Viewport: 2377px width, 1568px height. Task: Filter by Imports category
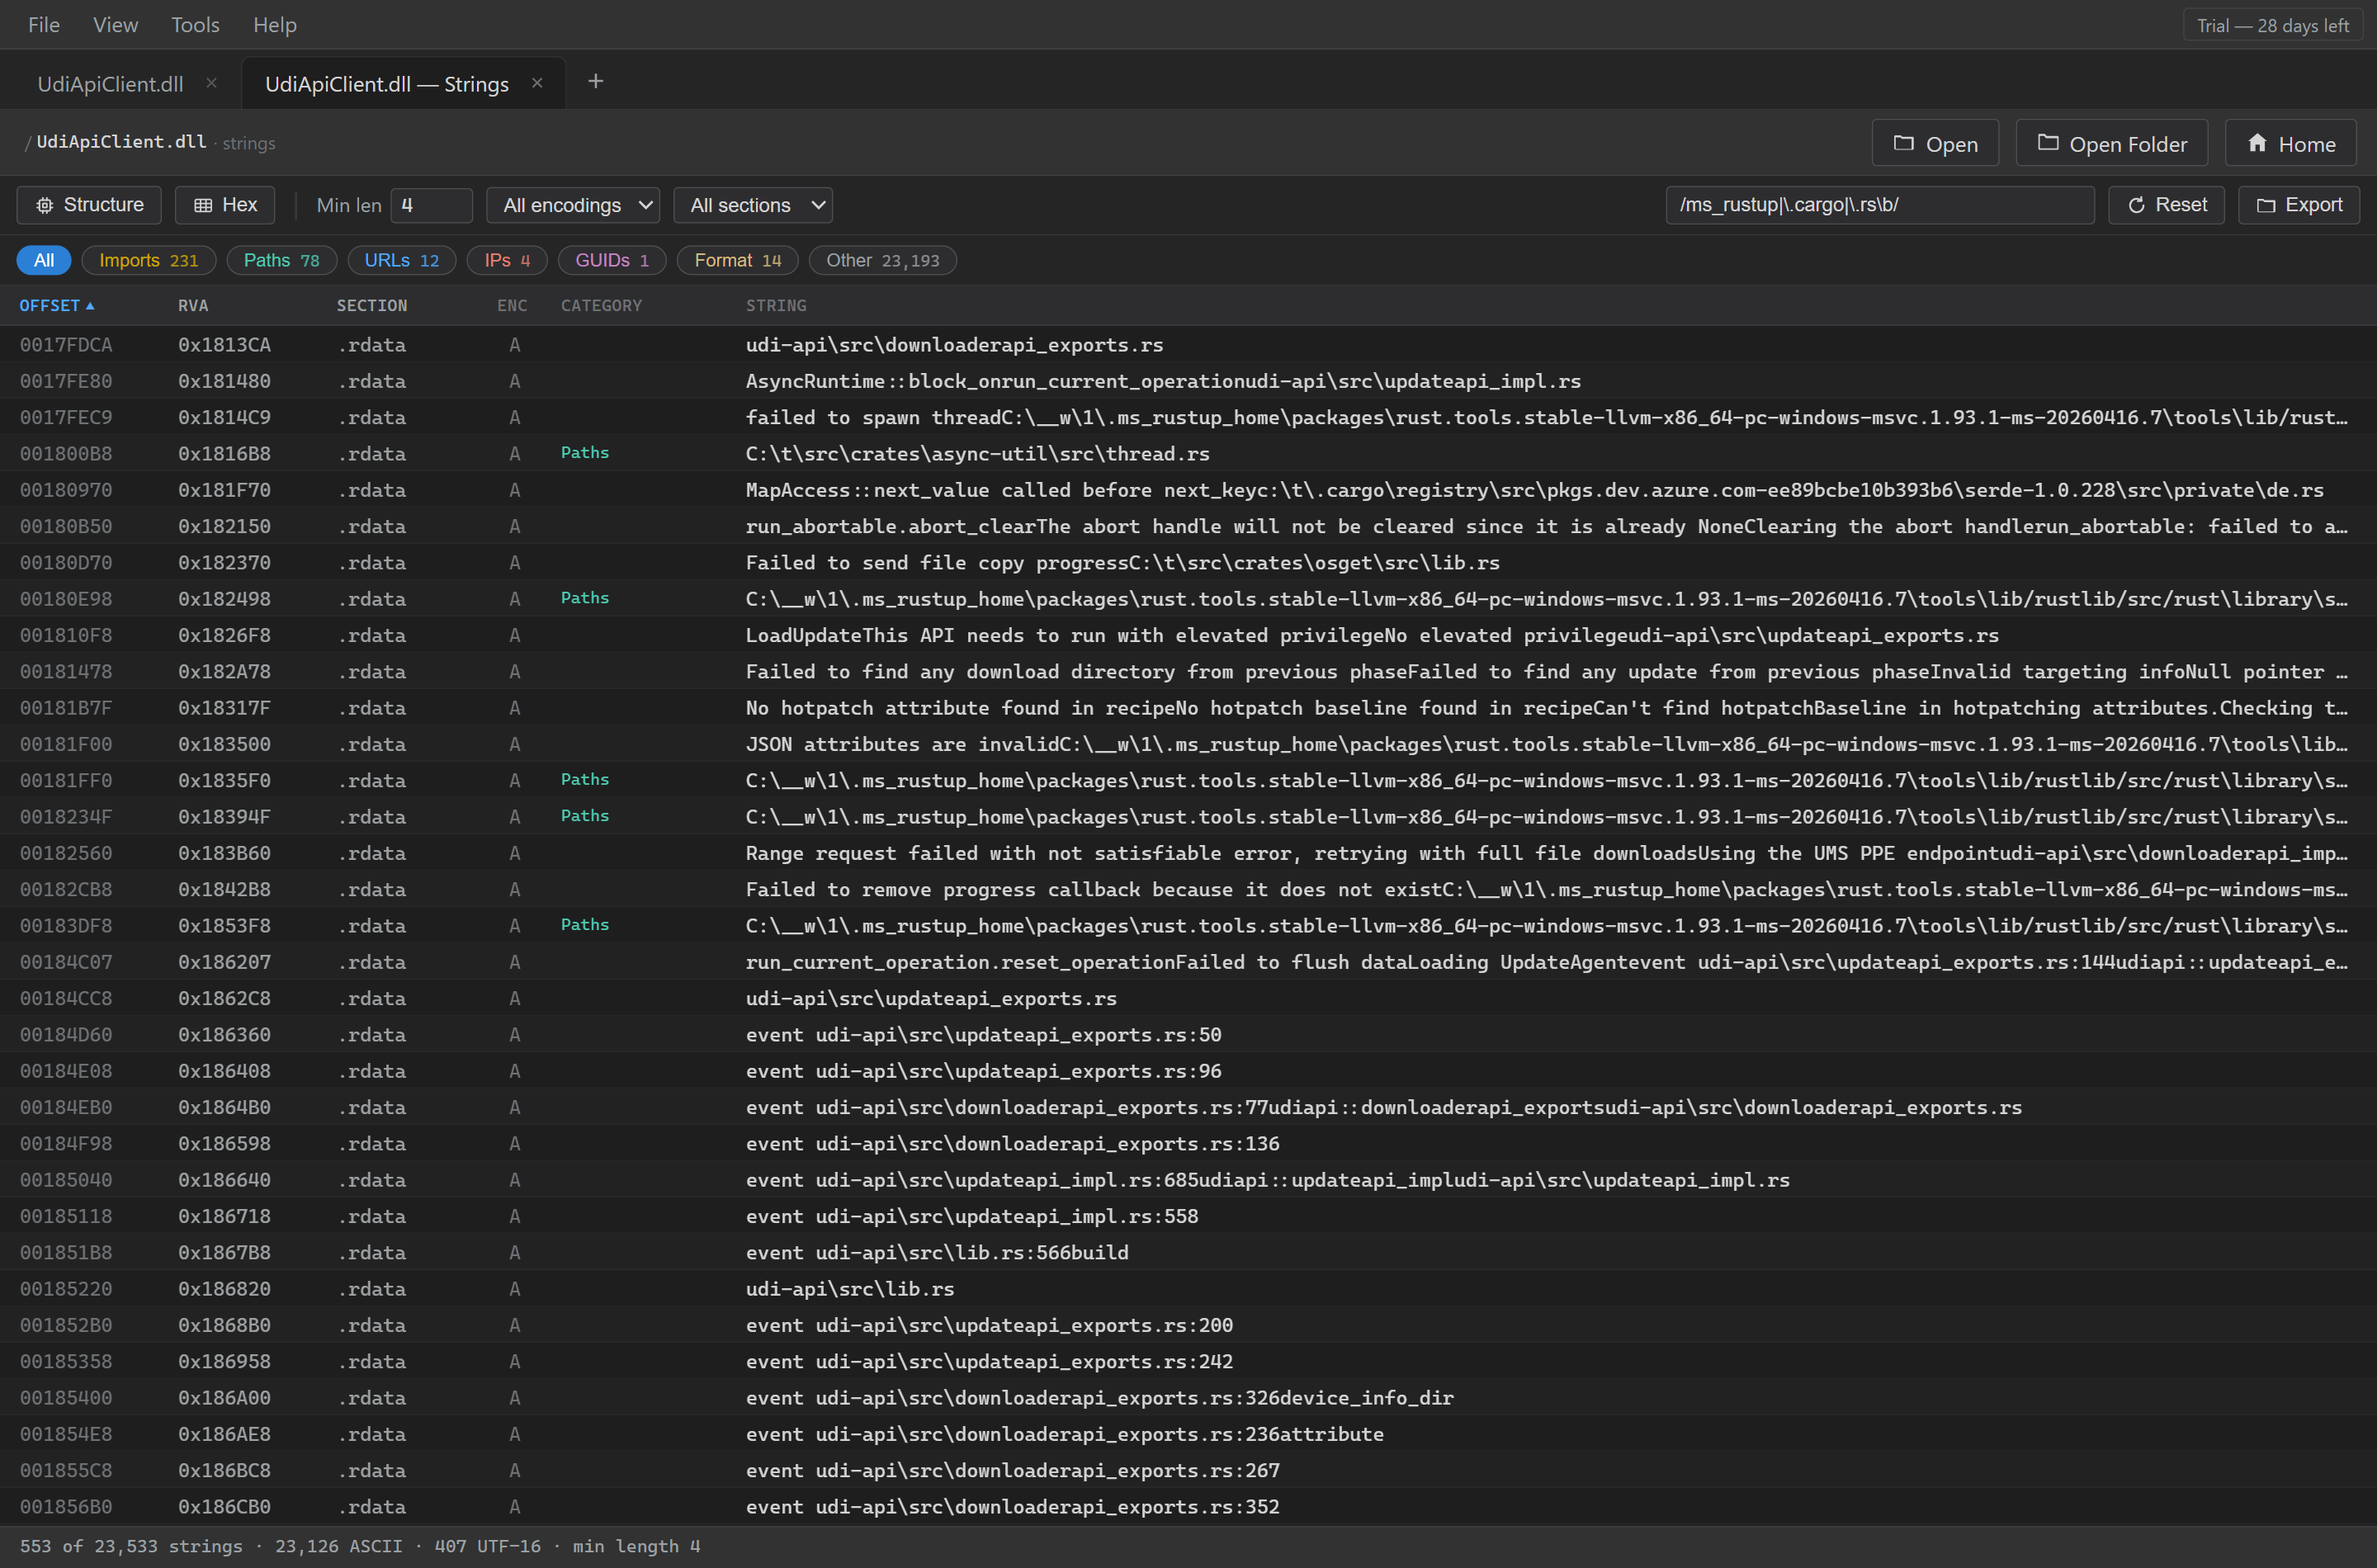[149, 260]
